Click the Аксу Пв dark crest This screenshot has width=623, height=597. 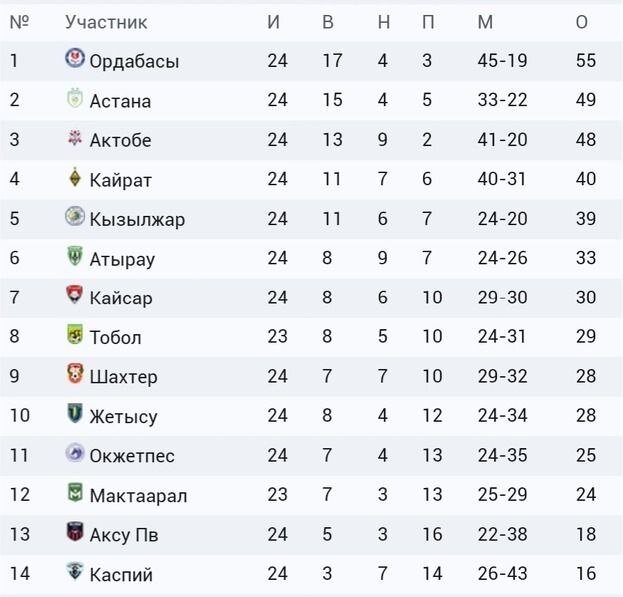coord(75,531)
